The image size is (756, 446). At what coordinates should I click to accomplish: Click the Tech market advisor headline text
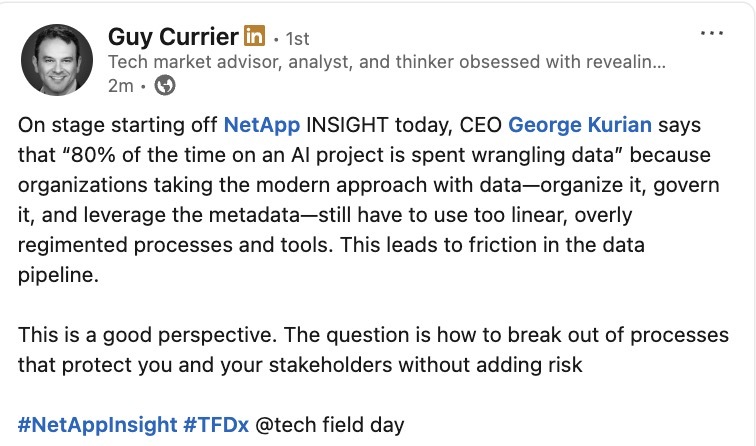pos(386,62)
